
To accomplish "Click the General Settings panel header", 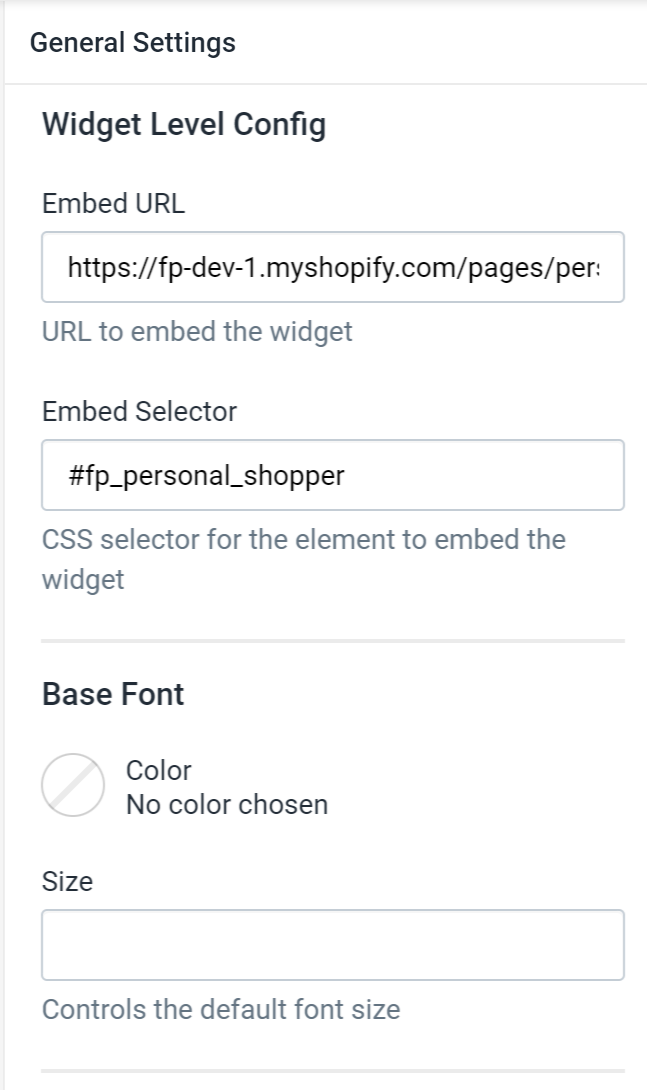I will [x=133, y=42].
